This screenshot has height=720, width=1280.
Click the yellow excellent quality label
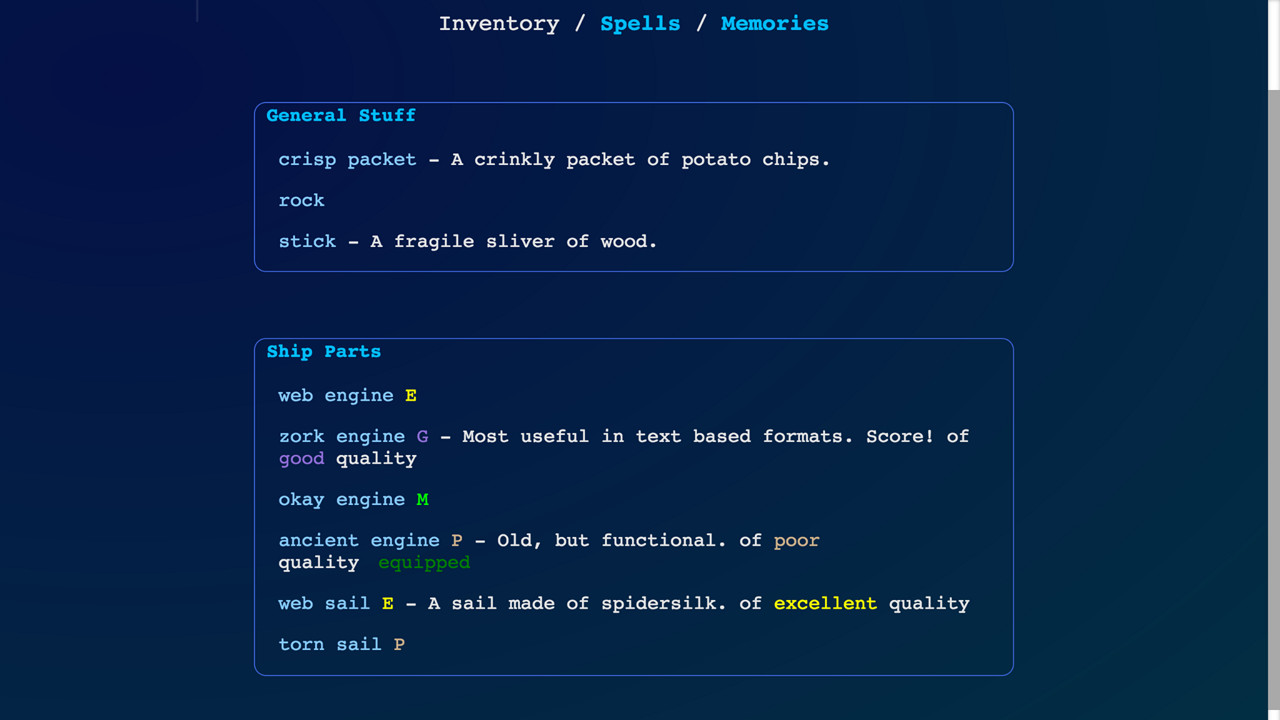coord(825,603)
